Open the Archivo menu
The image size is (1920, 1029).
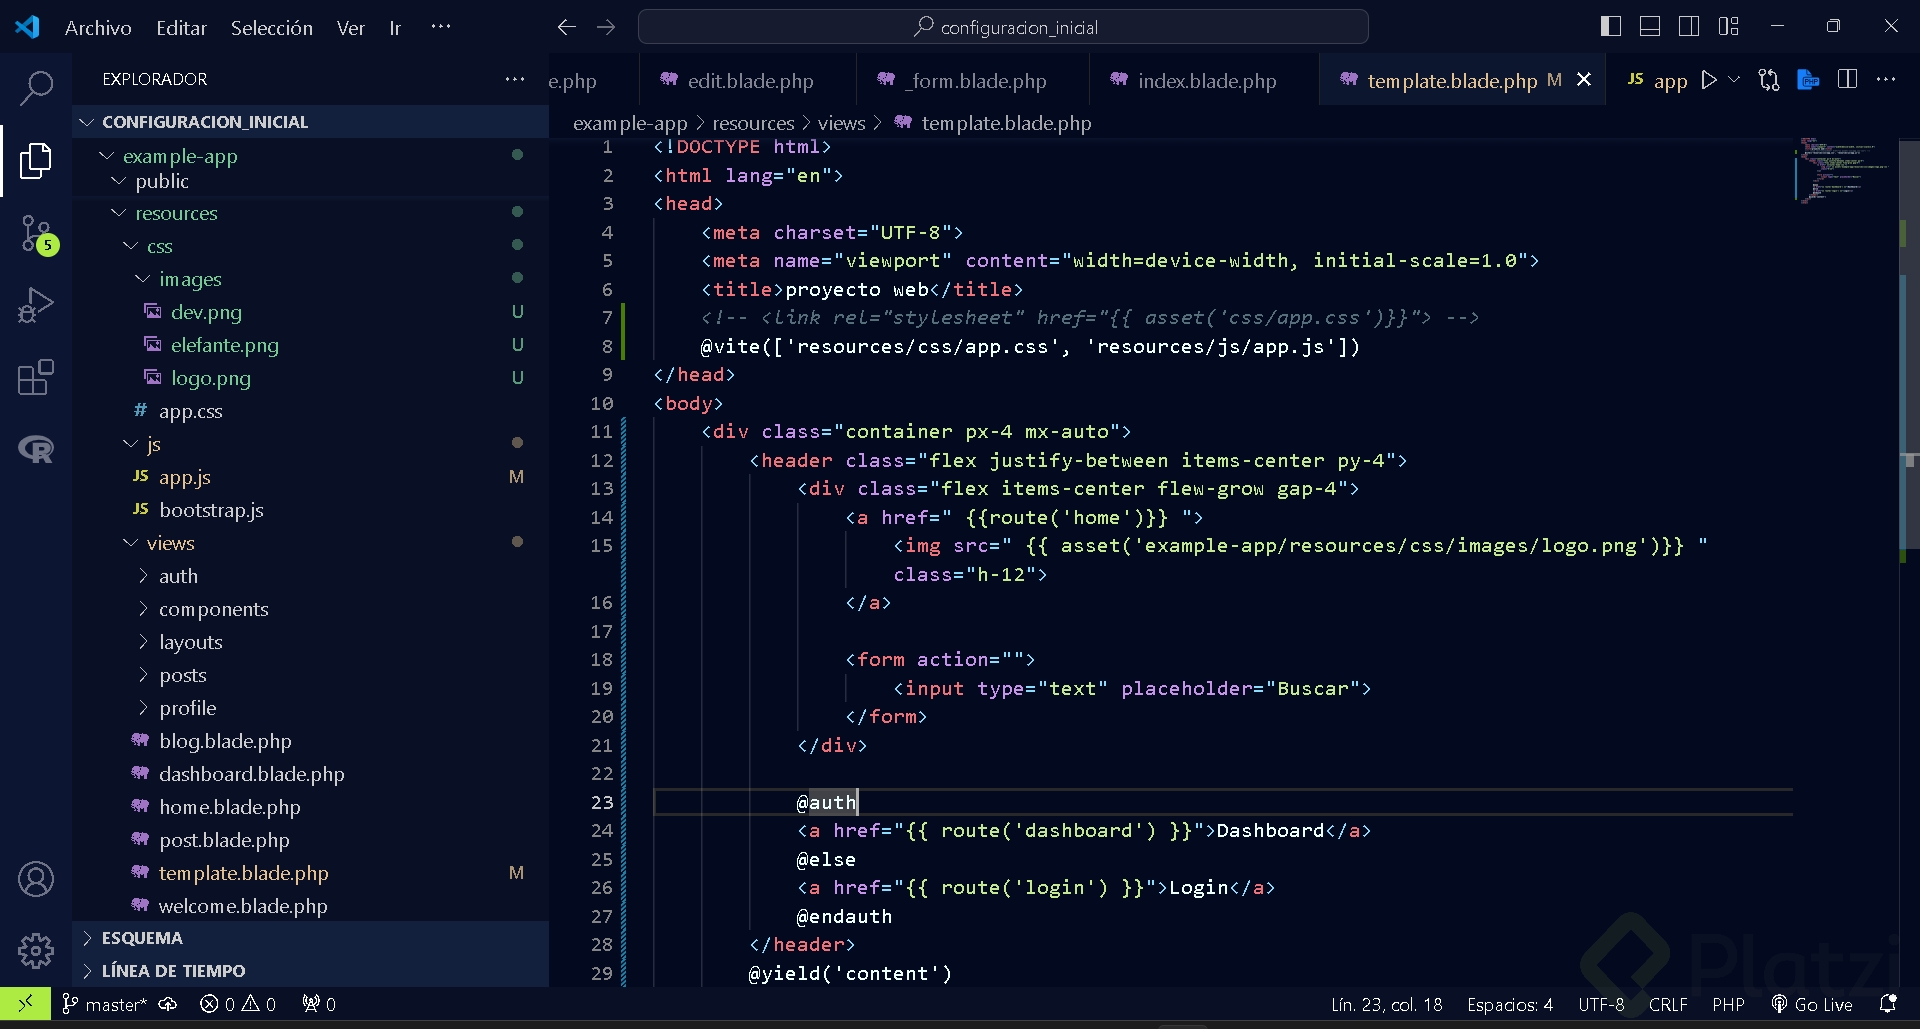pyautogui.click(x=98, y=28)
